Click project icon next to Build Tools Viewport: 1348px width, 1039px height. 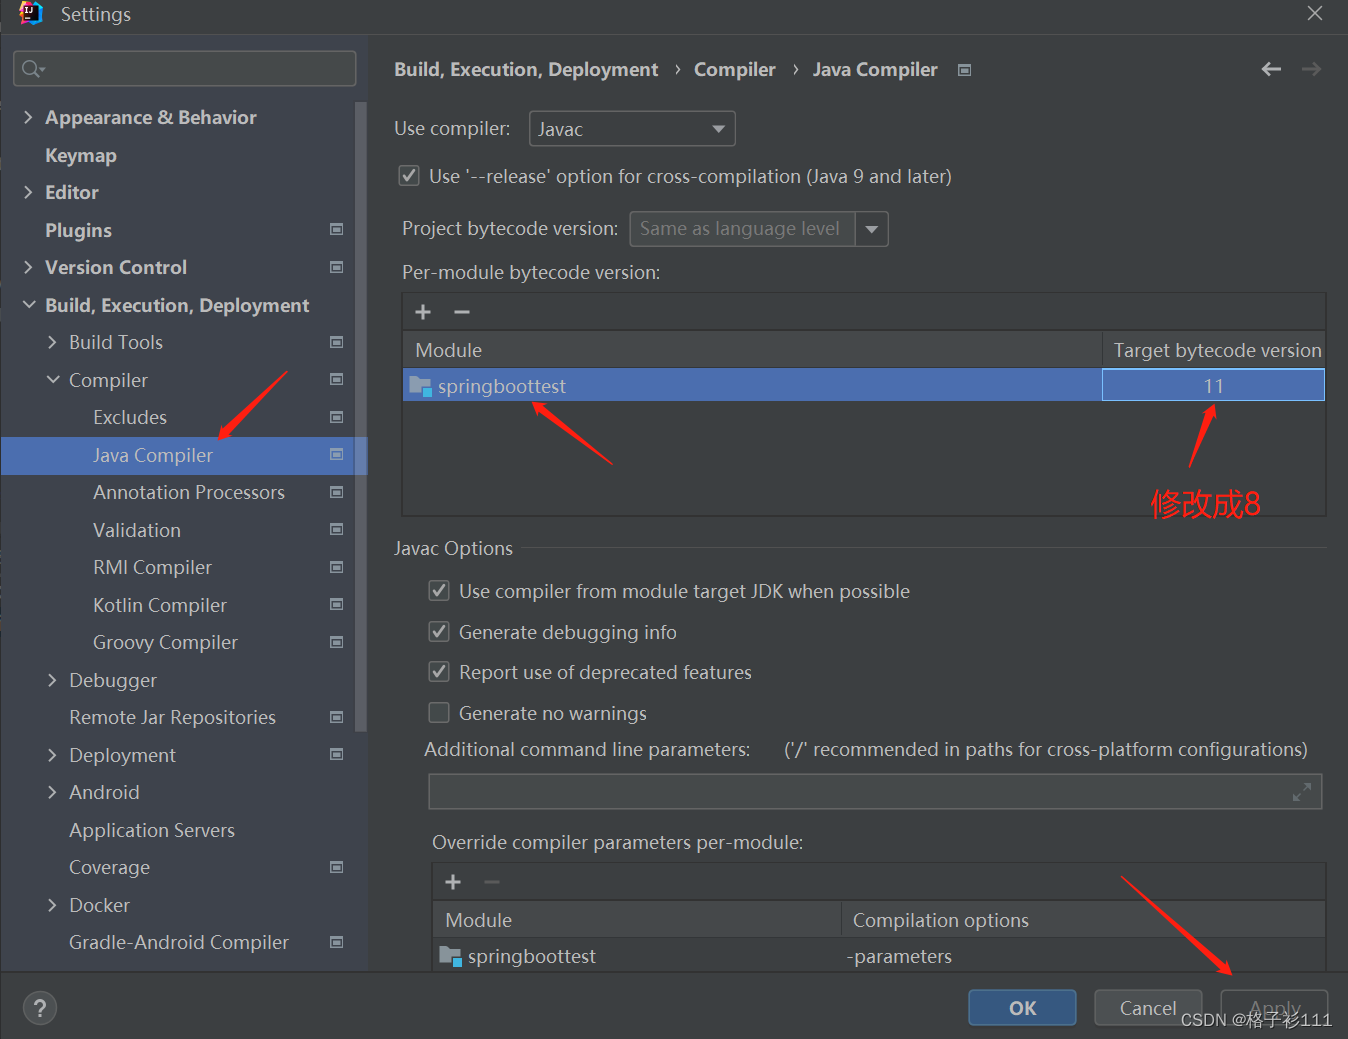(x=337, y=342)
